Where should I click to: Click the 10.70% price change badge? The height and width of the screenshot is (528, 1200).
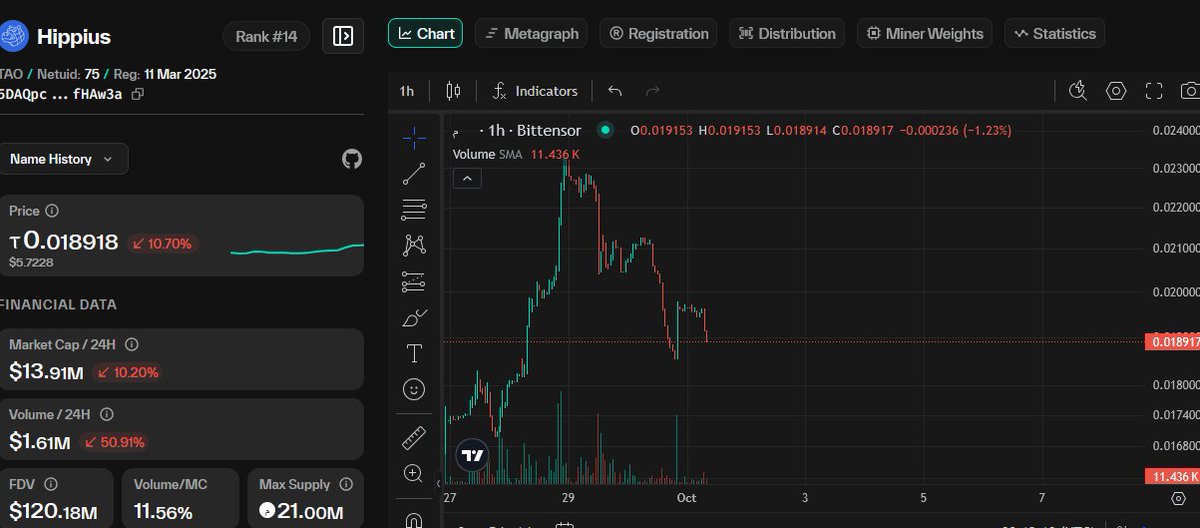tap(163, 243)
